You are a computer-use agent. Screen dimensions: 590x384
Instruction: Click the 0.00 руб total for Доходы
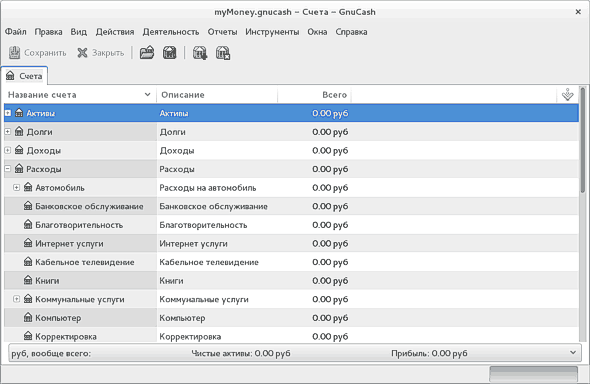point(330,150)
